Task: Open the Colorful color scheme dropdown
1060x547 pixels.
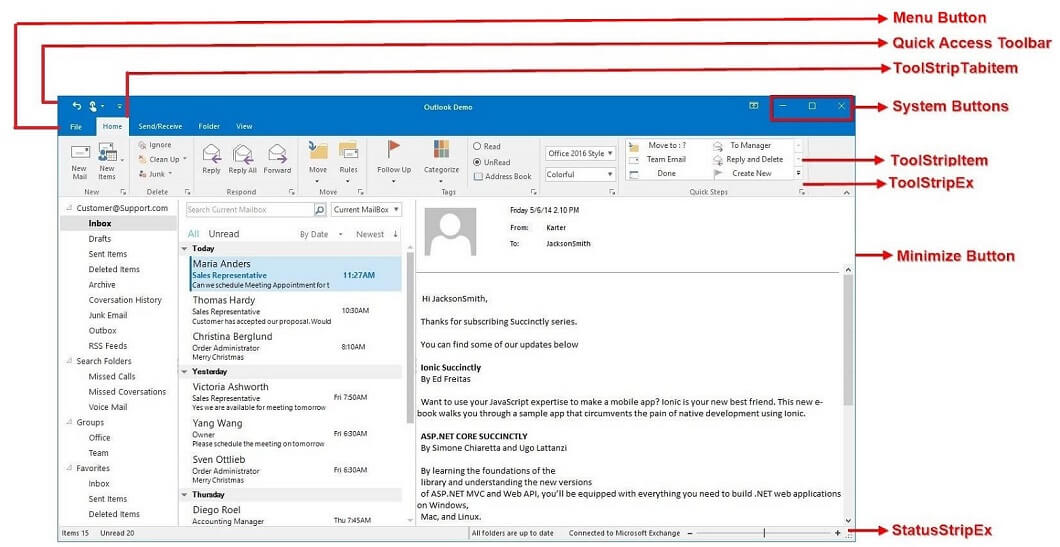Action: [581, 174]
